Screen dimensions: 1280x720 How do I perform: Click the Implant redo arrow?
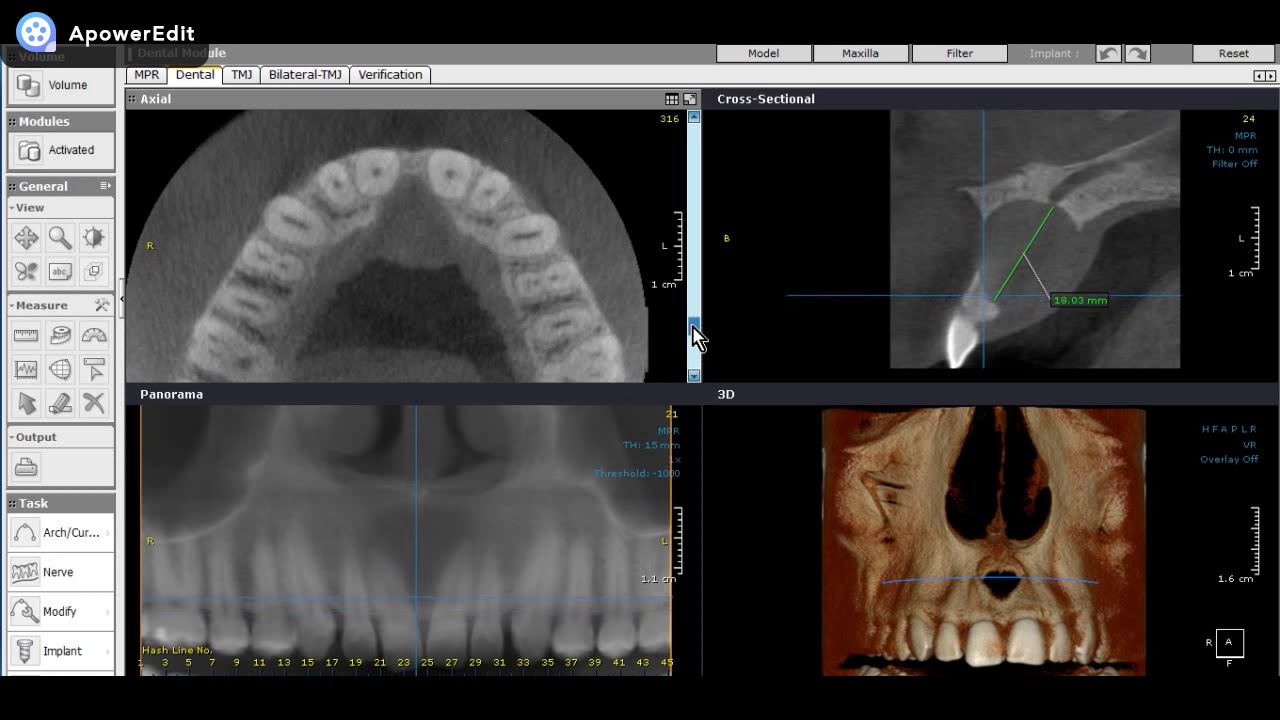(1137, 54)
